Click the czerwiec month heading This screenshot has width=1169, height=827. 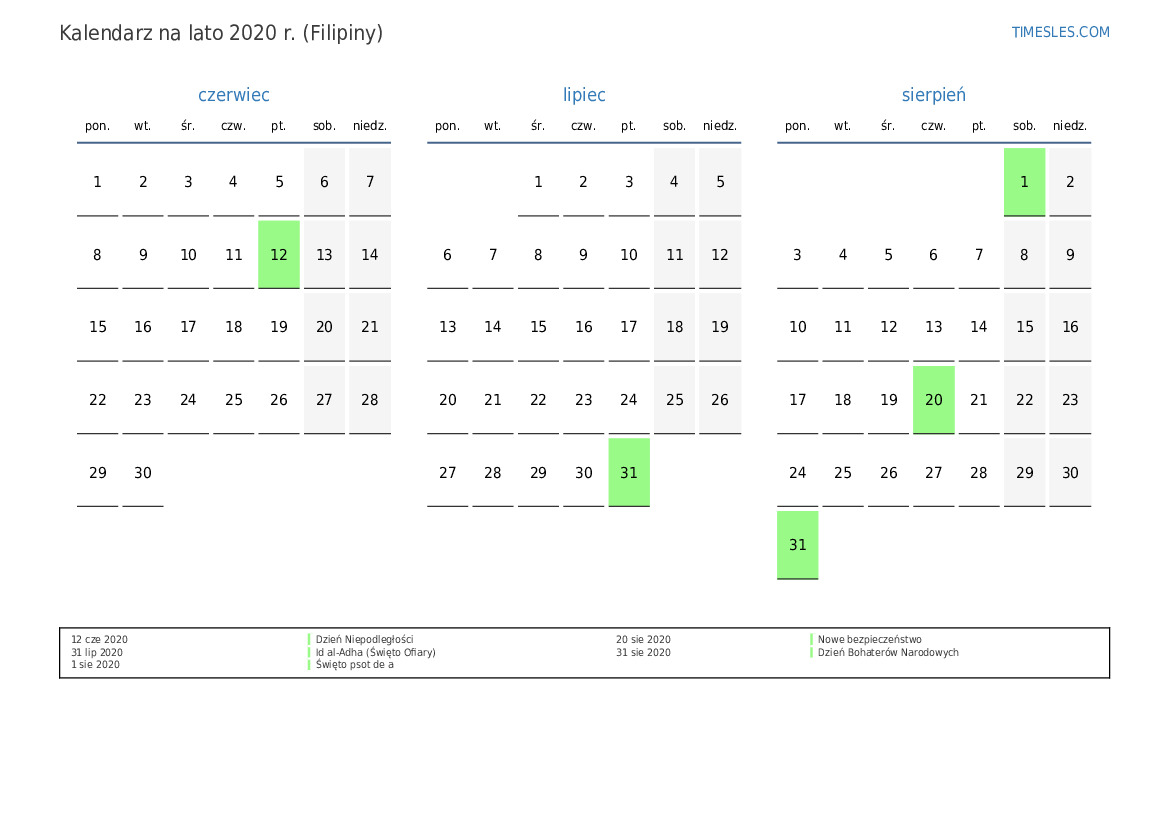(x=234, y=95)
